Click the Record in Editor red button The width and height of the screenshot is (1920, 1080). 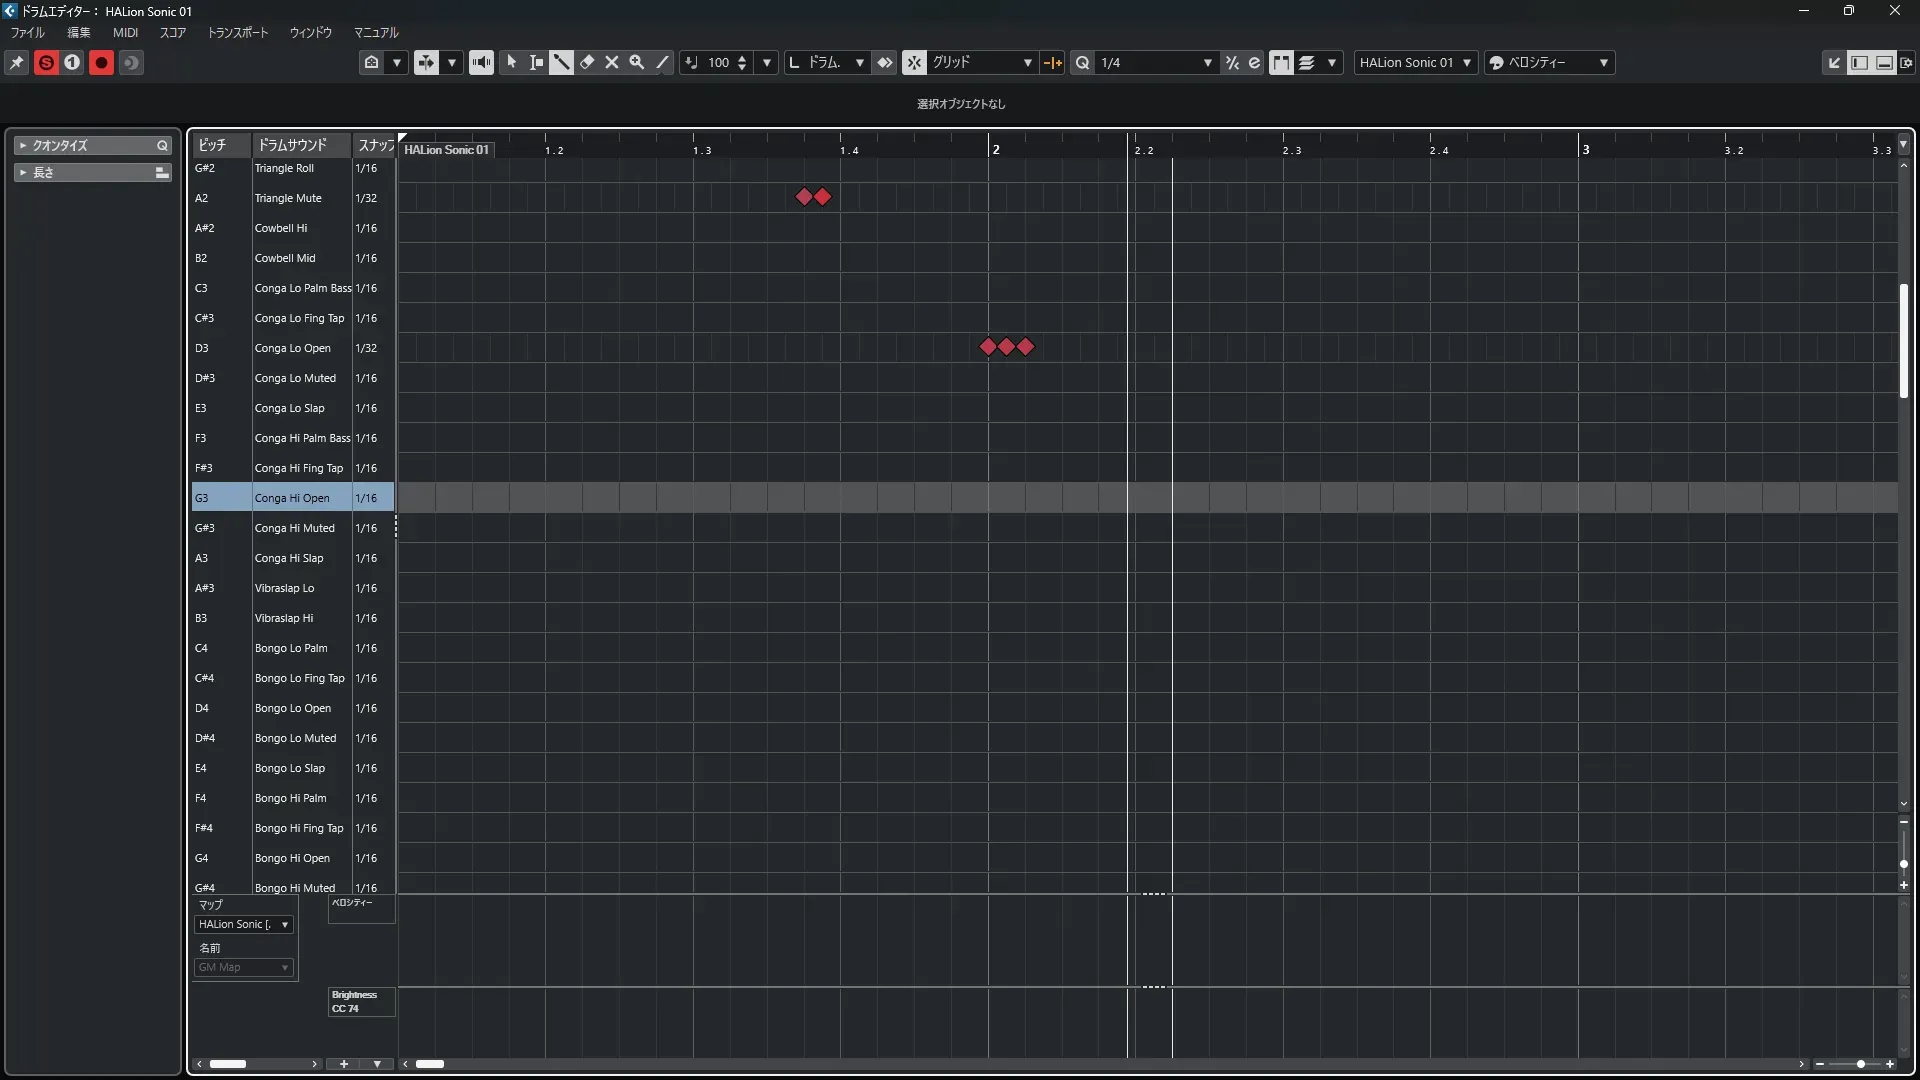pyautogui.click(x=101, y=63)
